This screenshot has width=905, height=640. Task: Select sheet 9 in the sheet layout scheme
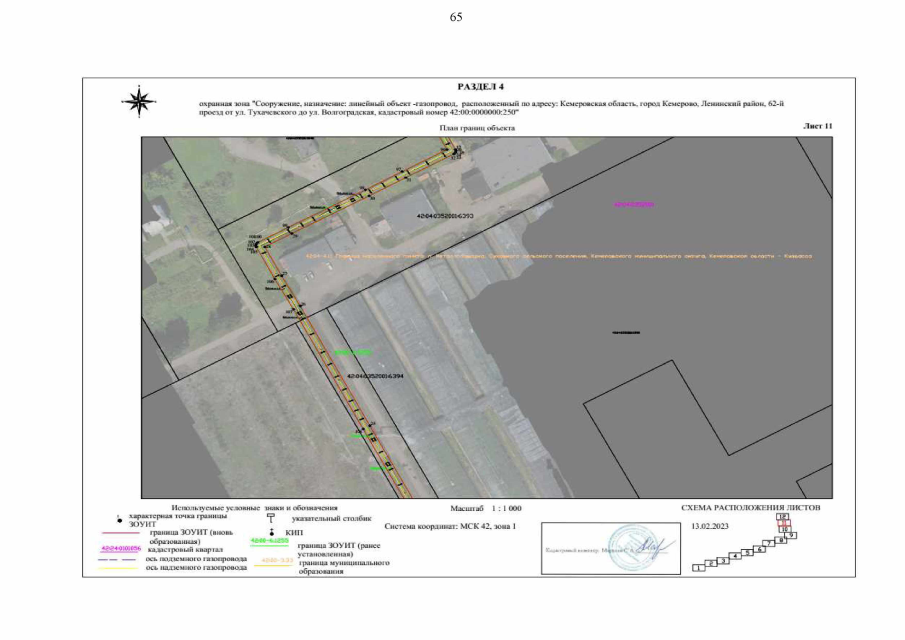[x=791, y=536]
